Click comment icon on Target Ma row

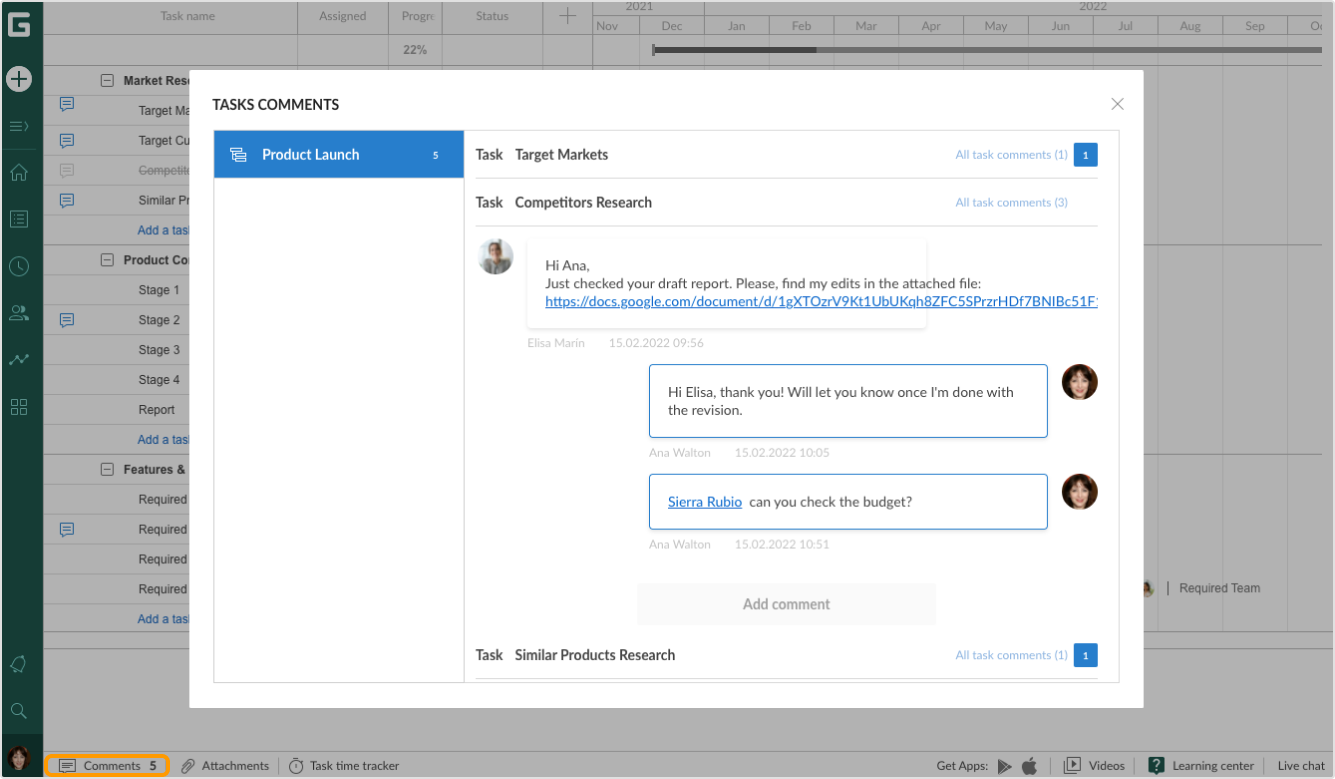[67, 104]
